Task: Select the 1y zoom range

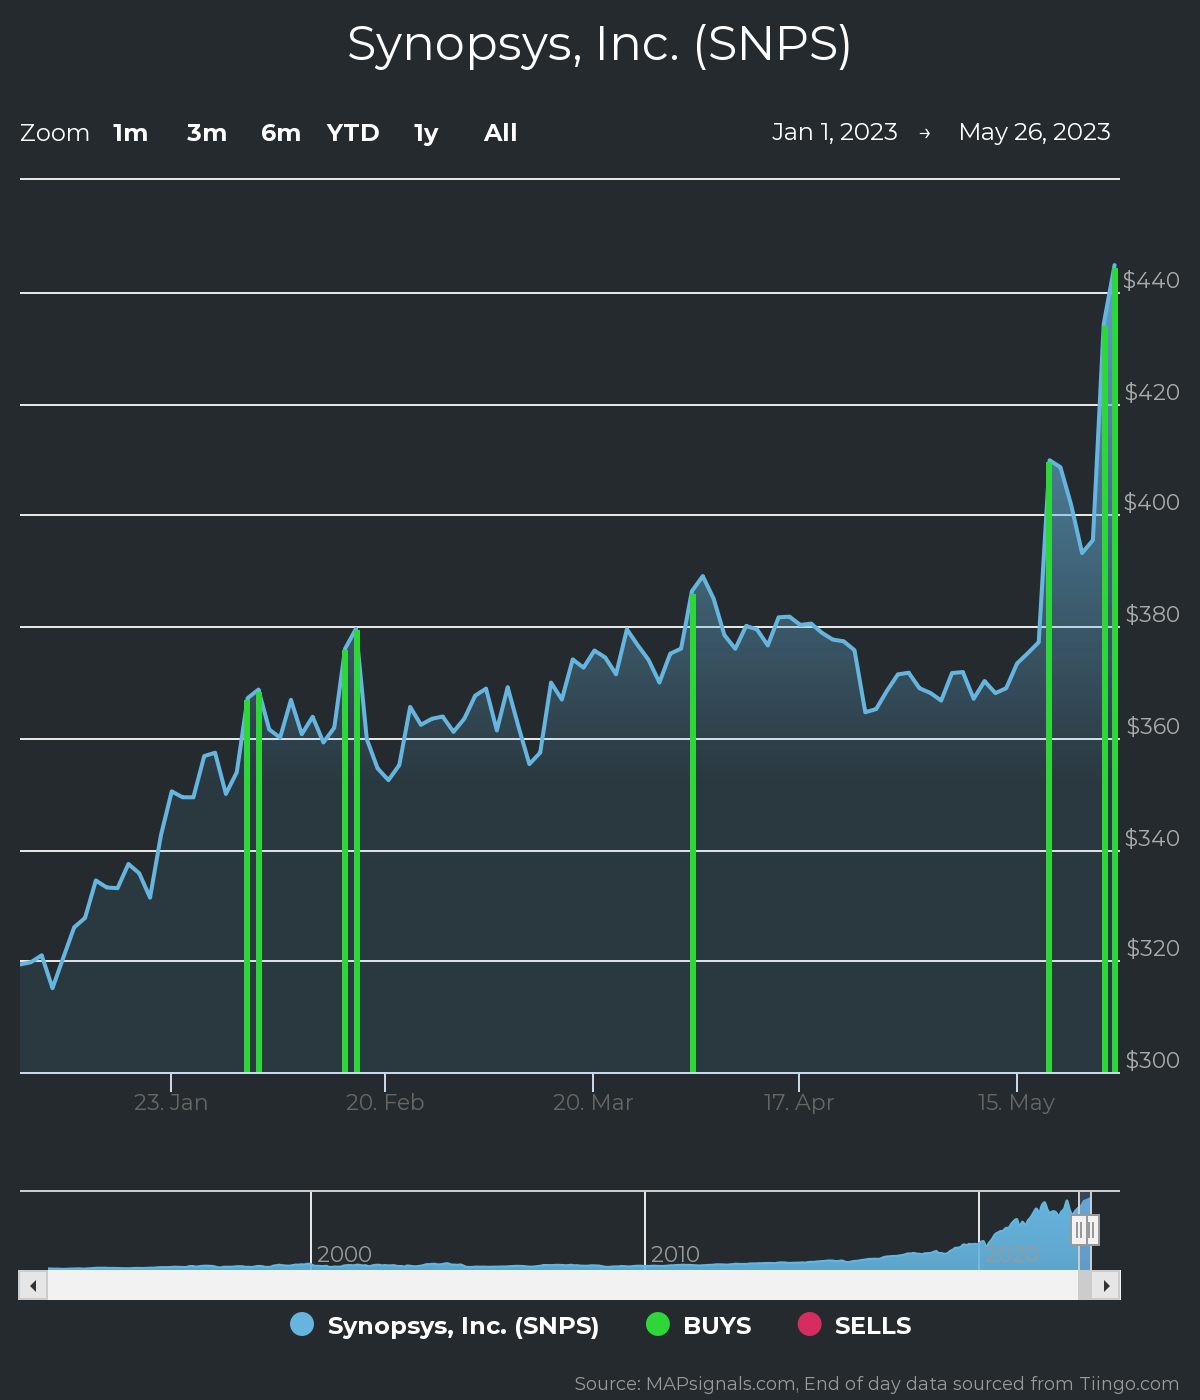Action: (426, 133)
